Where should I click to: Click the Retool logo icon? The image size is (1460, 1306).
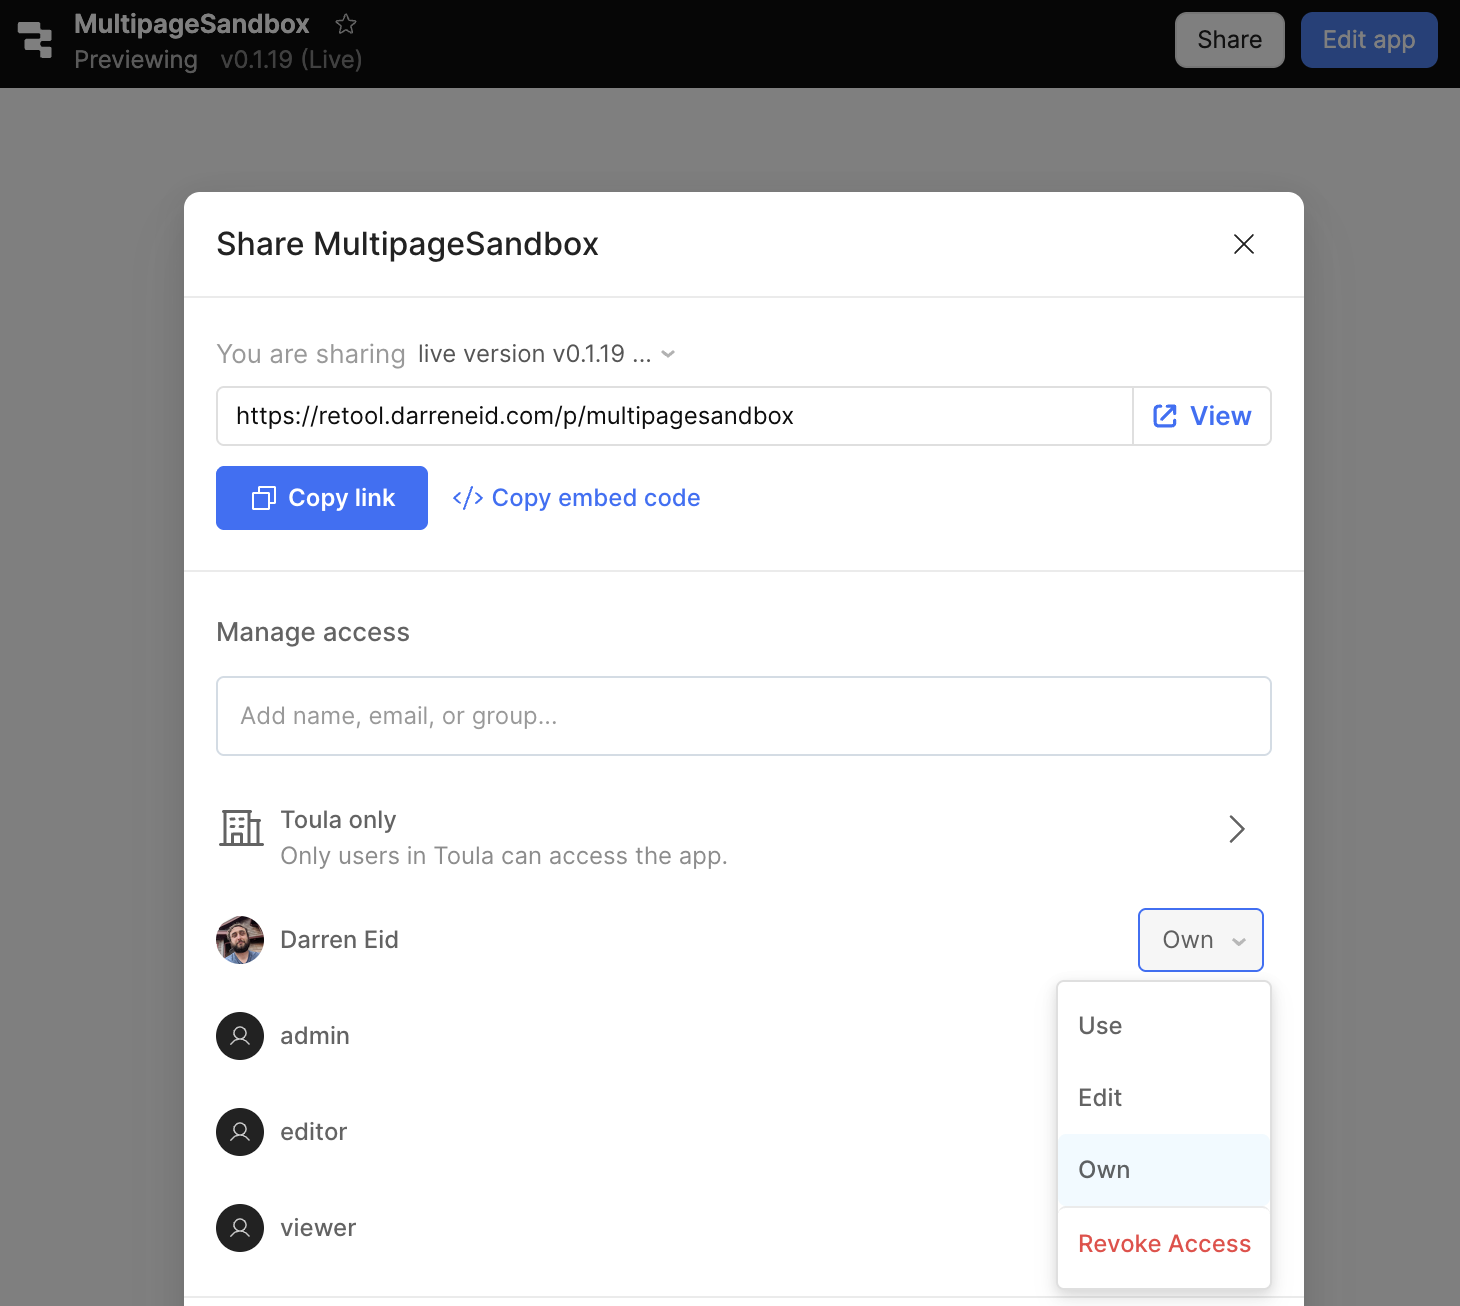pyautogui.click(x=36, y=40)
